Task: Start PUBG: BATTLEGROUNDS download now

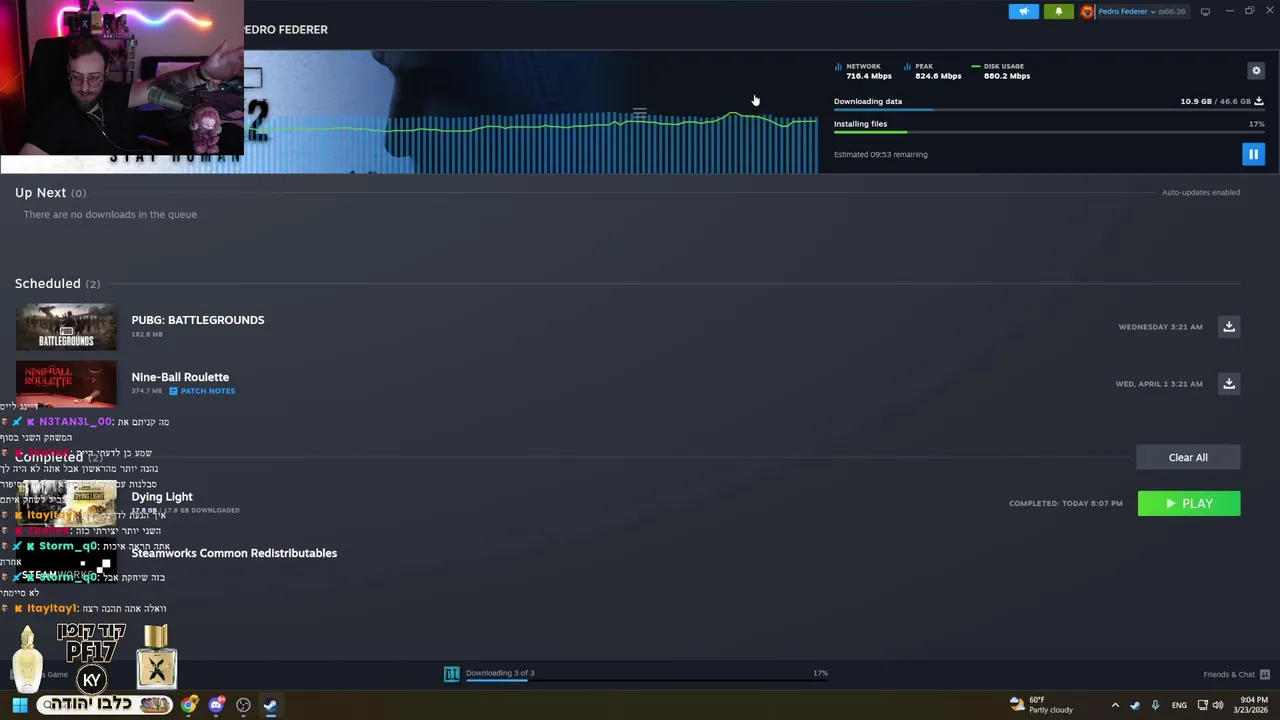Action: click(x=1229, y=327)
